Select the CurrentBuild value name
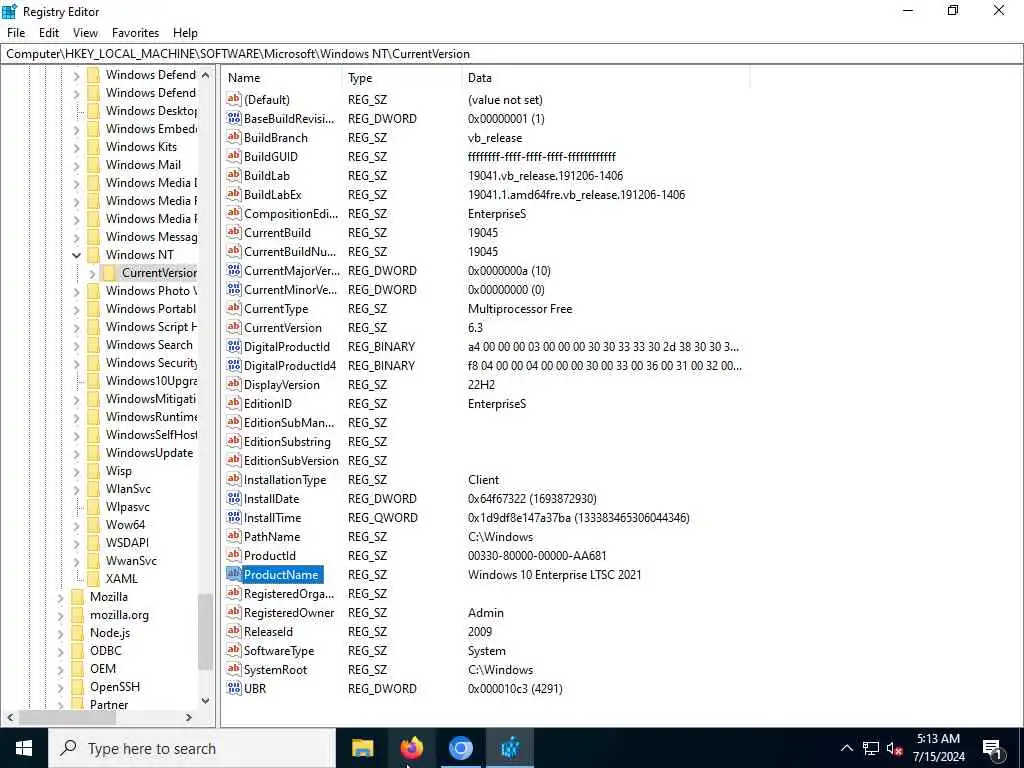Image resolution: width=1024 pixels, height=768 pixels. click(x=277, y=232)
